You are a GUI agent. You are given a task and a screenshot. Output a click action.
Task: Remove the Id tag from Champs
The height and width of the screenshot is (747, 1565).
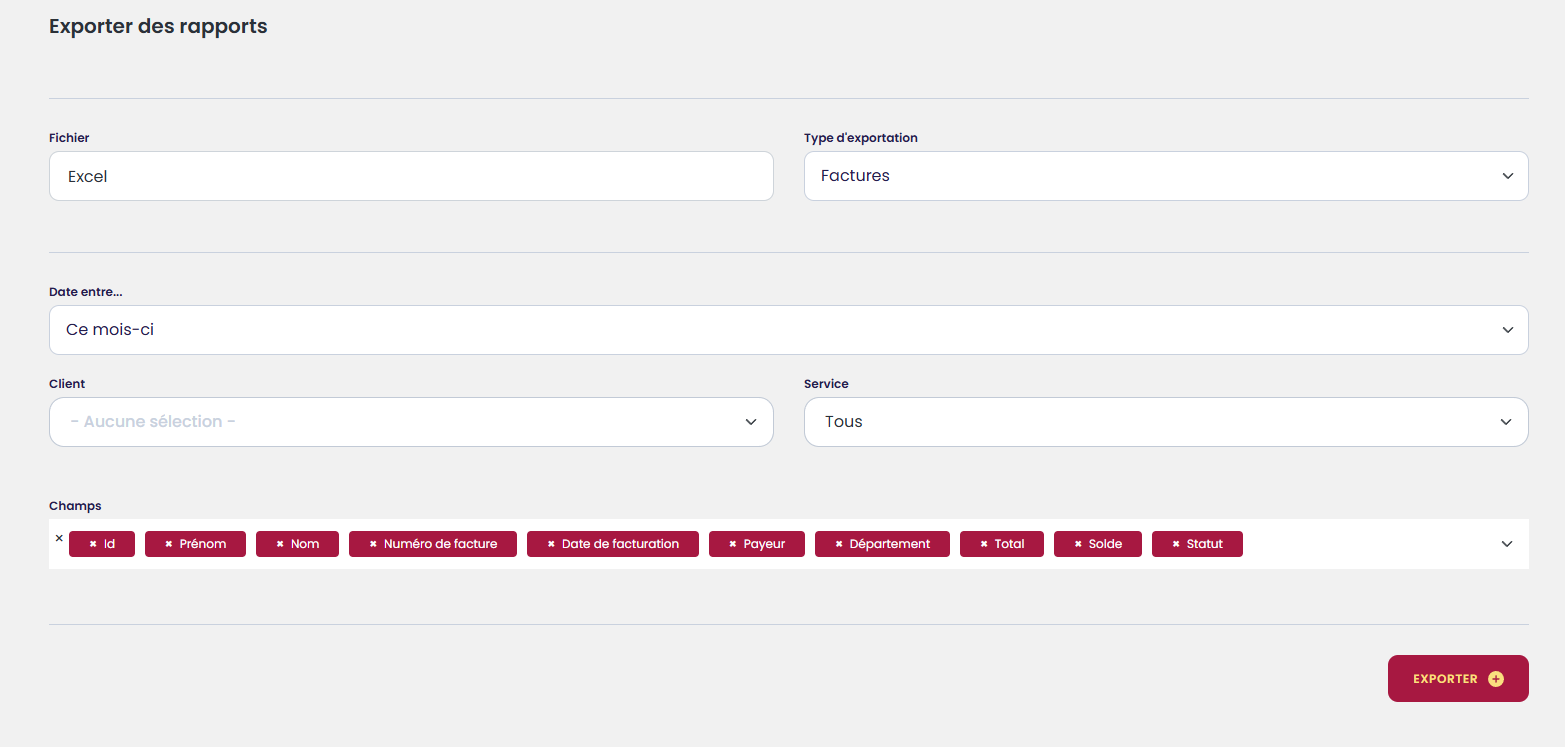pos(93,544)
